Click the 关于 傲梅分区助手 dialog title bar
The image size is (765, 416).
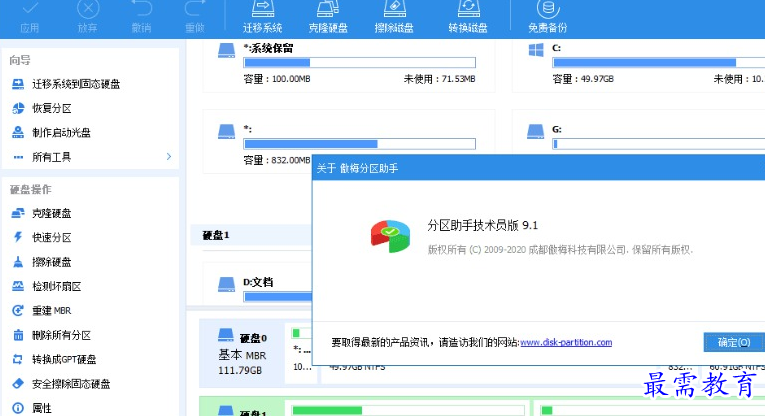click(539, 168)
